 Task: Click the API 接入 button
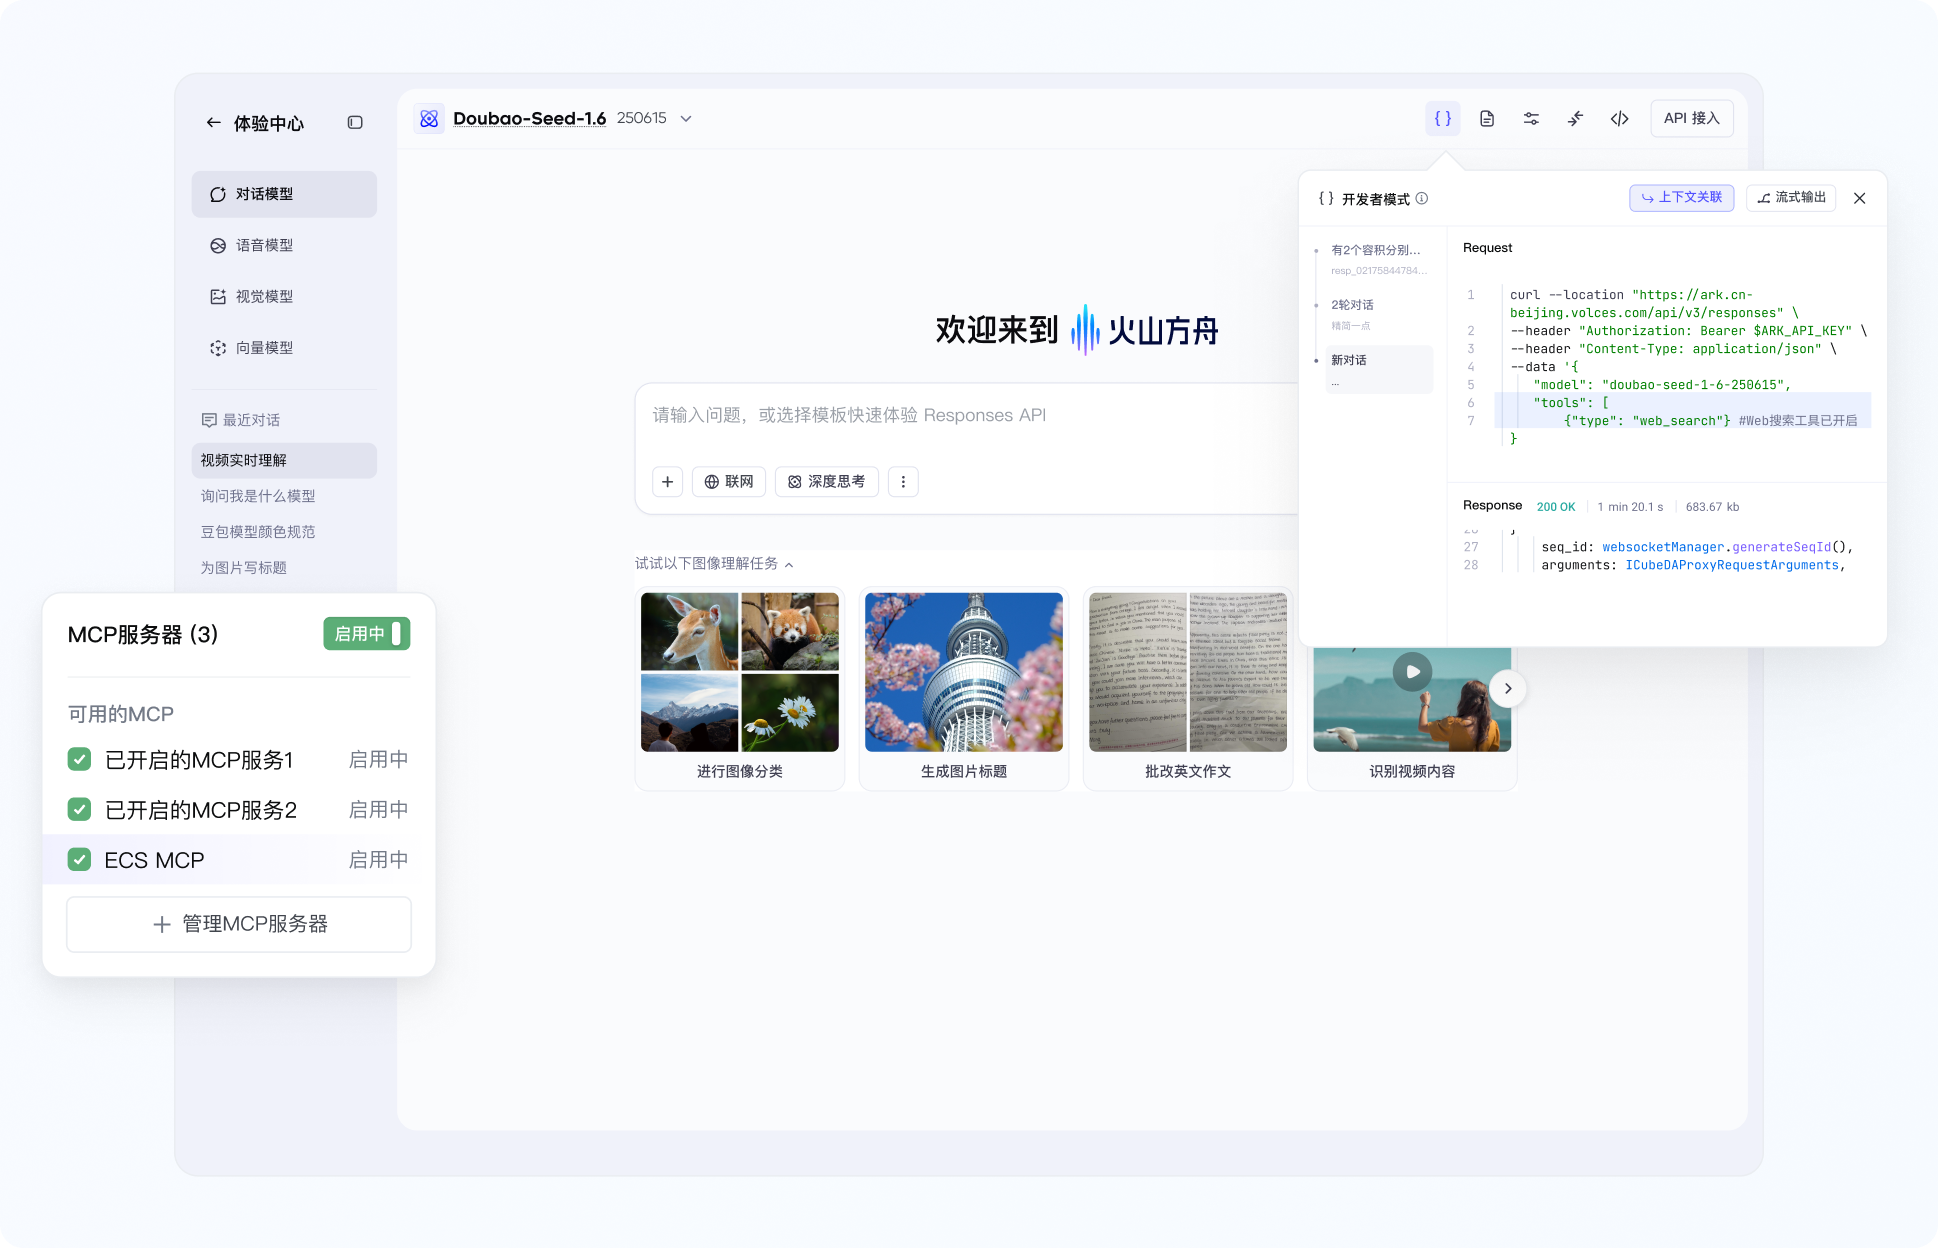point(1691,118)
